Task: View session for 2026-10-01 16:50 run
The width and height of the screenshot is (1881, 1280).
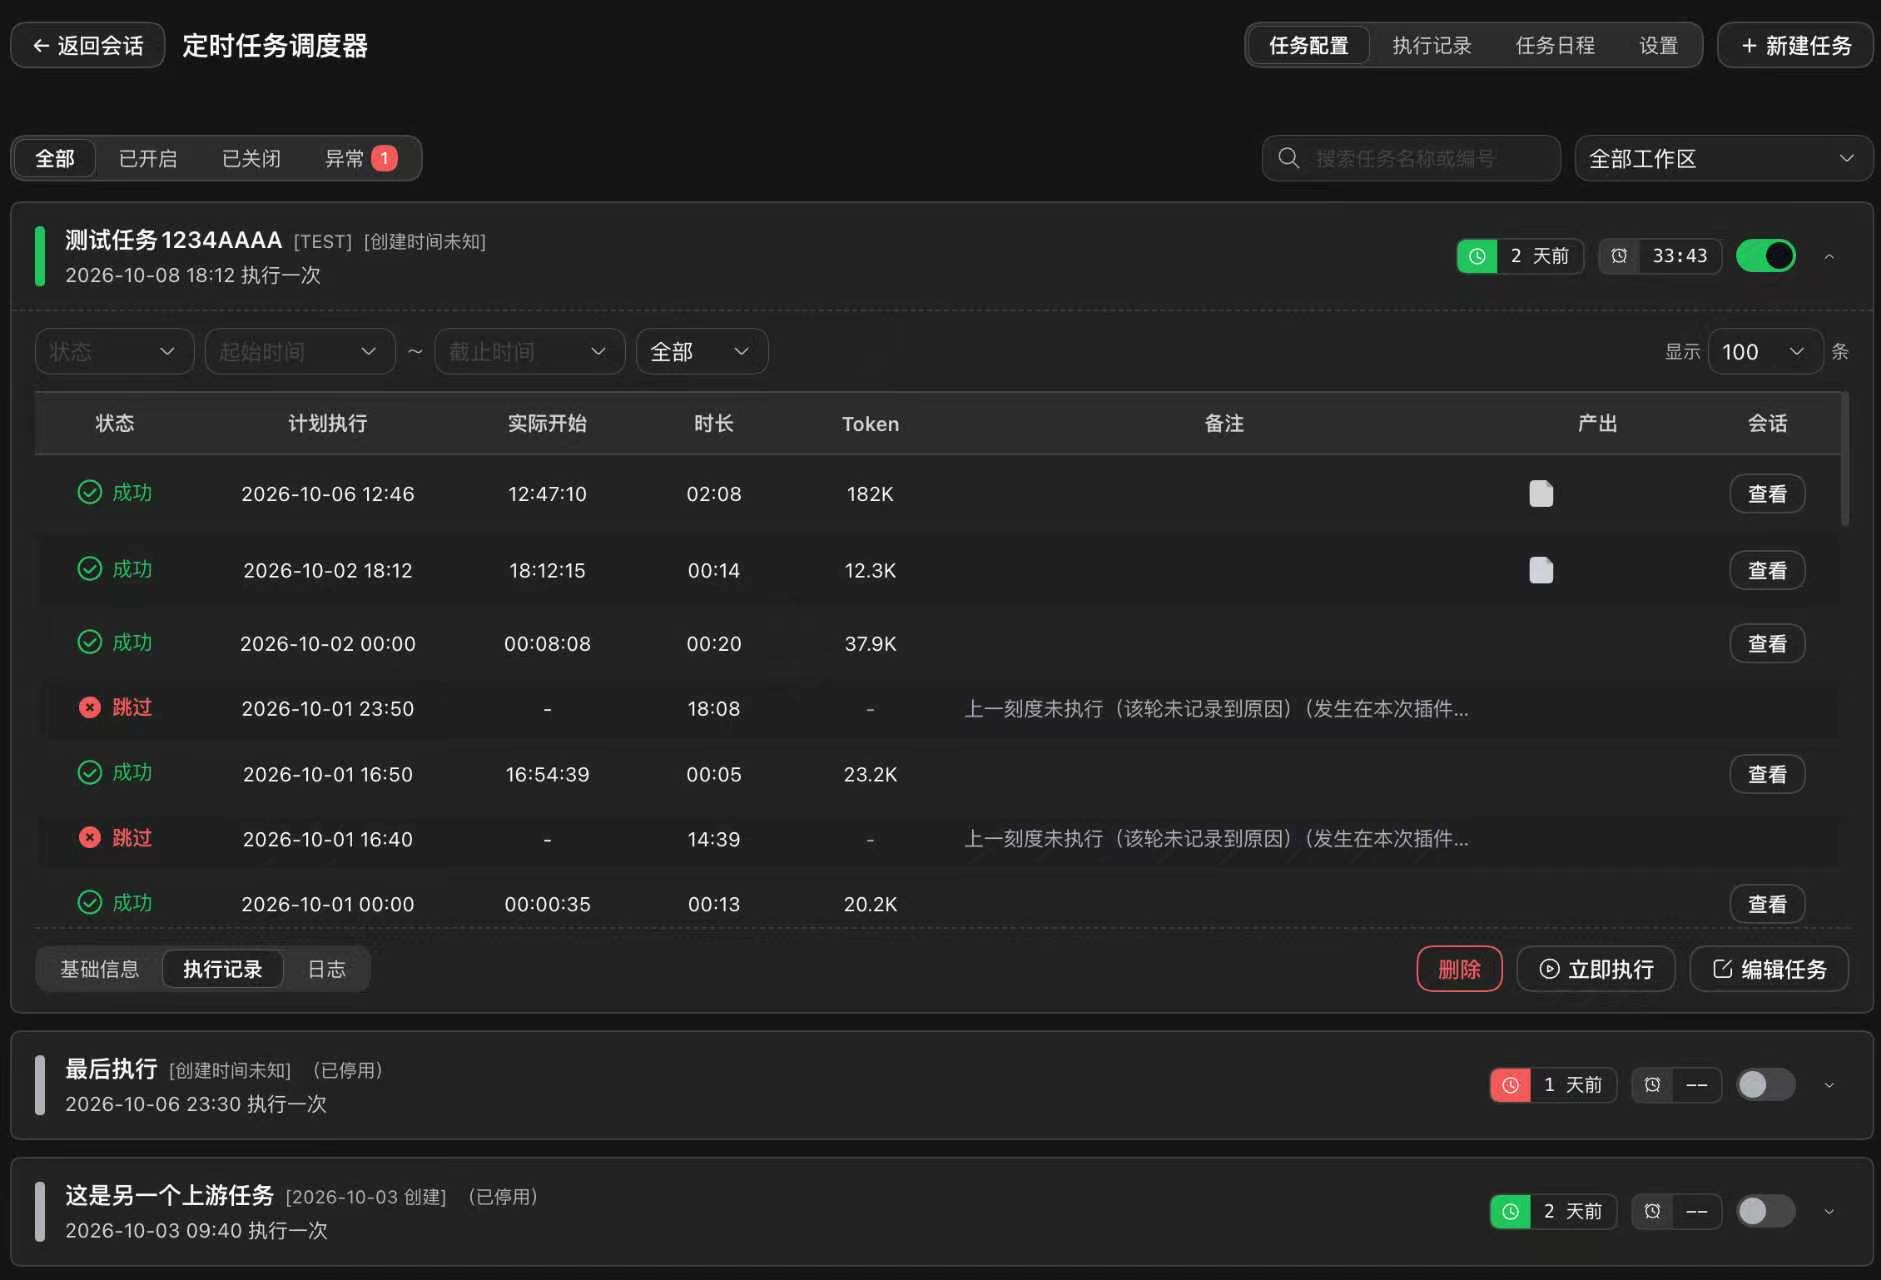Action: [1767, 774]
